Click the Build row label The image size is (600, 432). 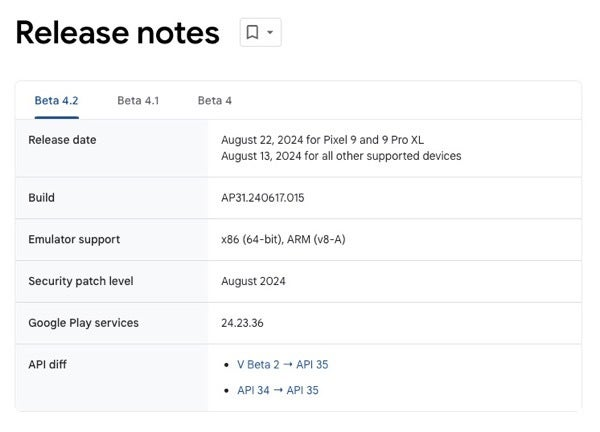pyautogui.click(x=41, y=198)
